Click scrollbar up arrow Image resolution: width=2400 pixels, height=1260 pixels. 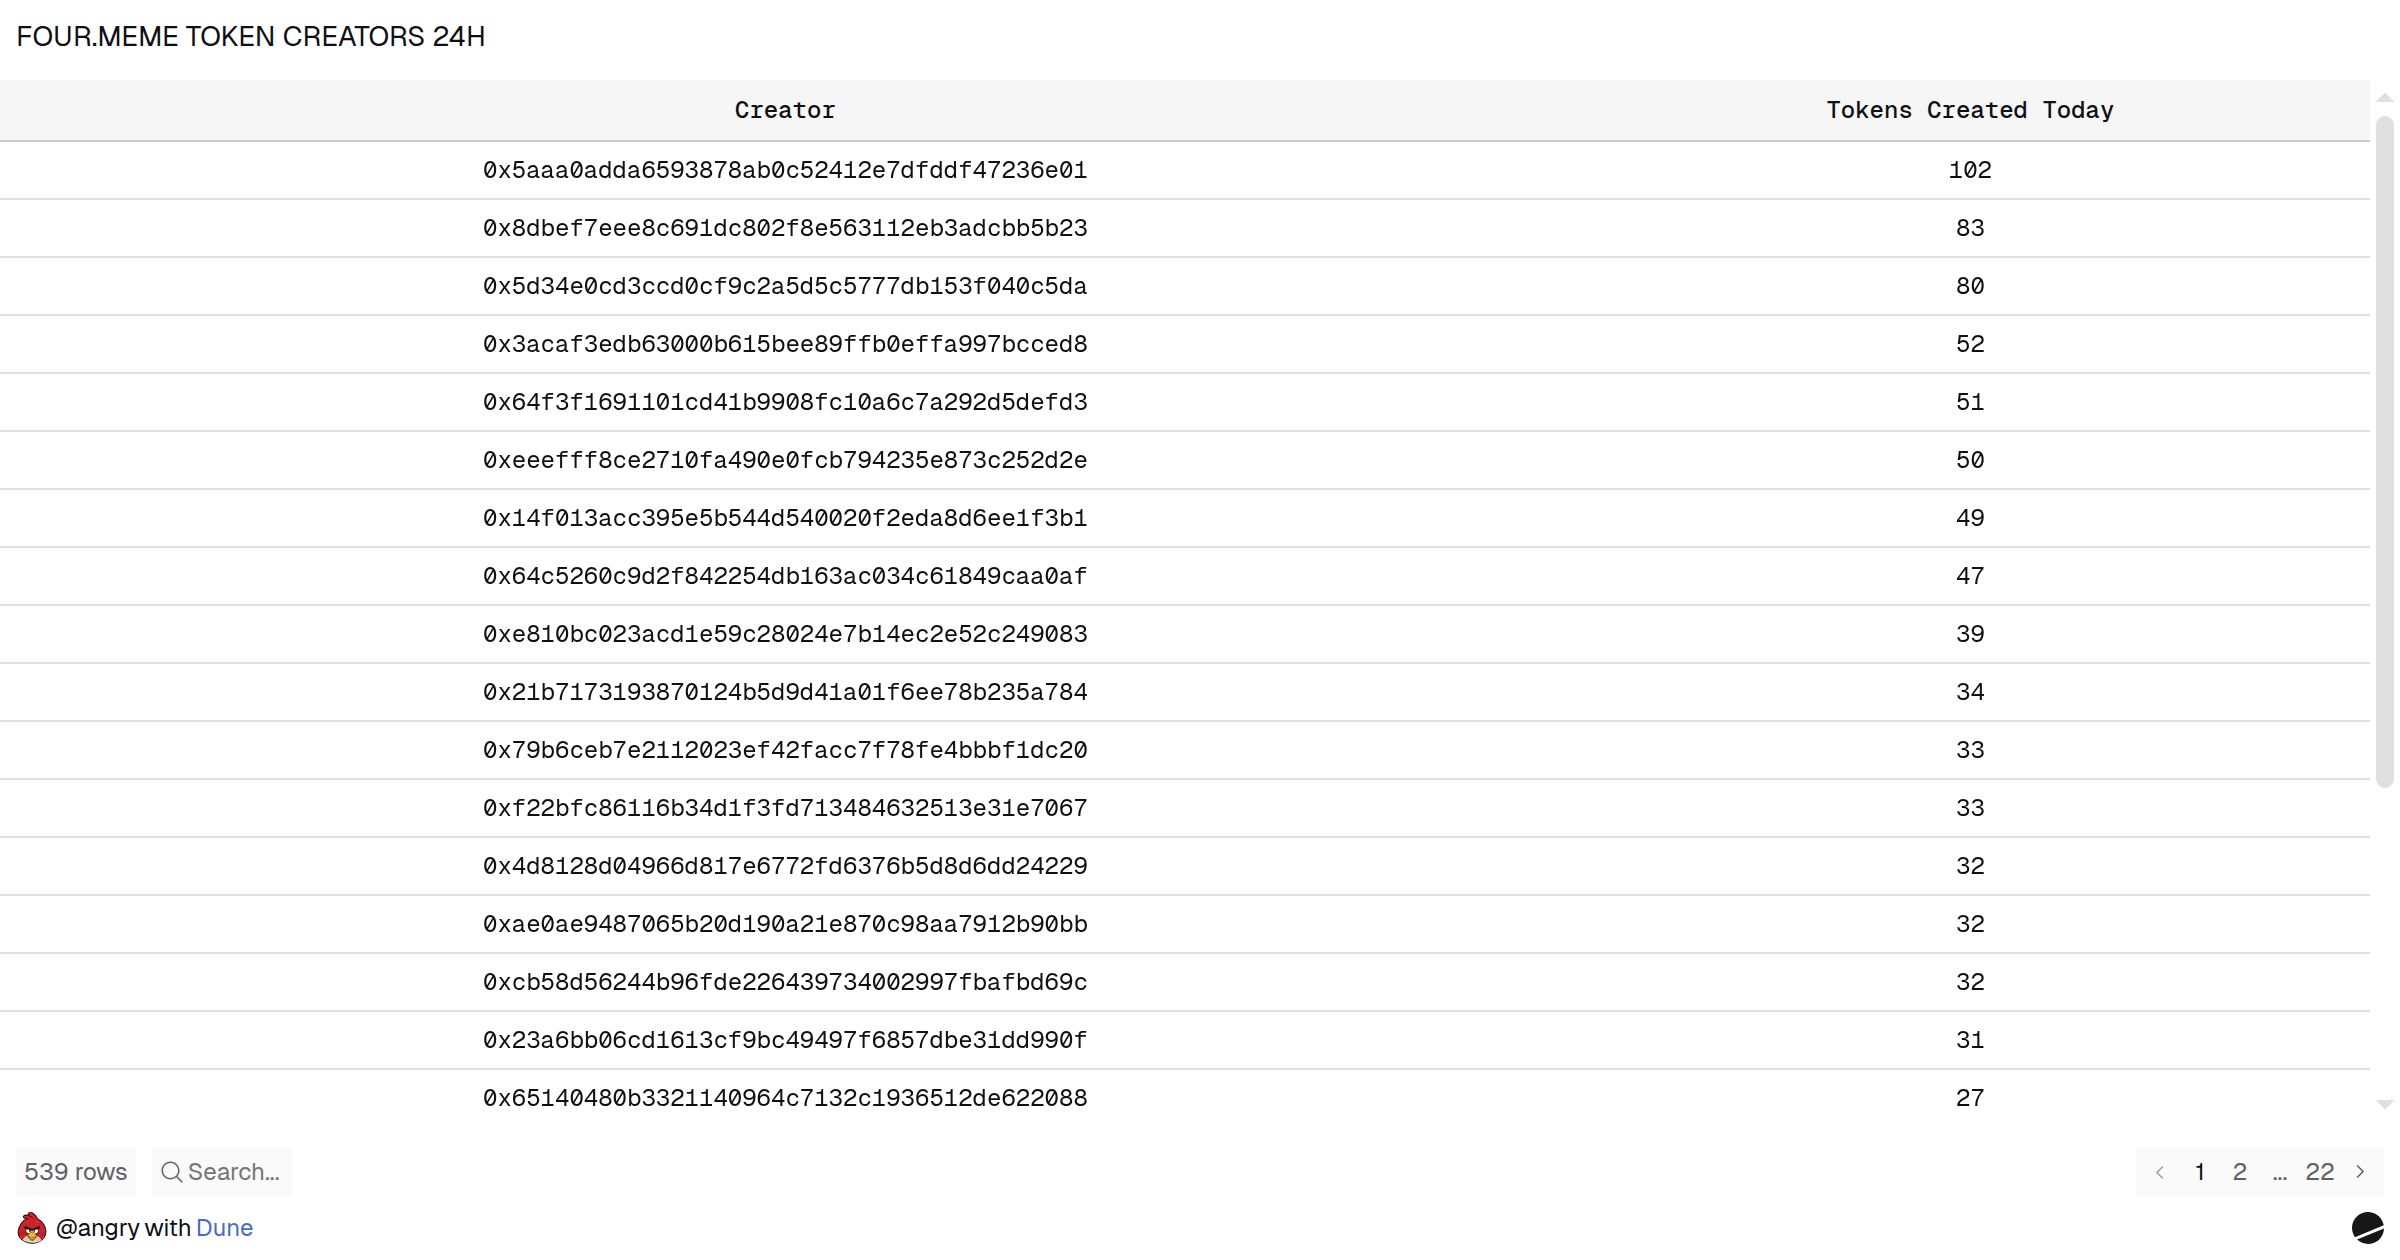point(2385,98)
